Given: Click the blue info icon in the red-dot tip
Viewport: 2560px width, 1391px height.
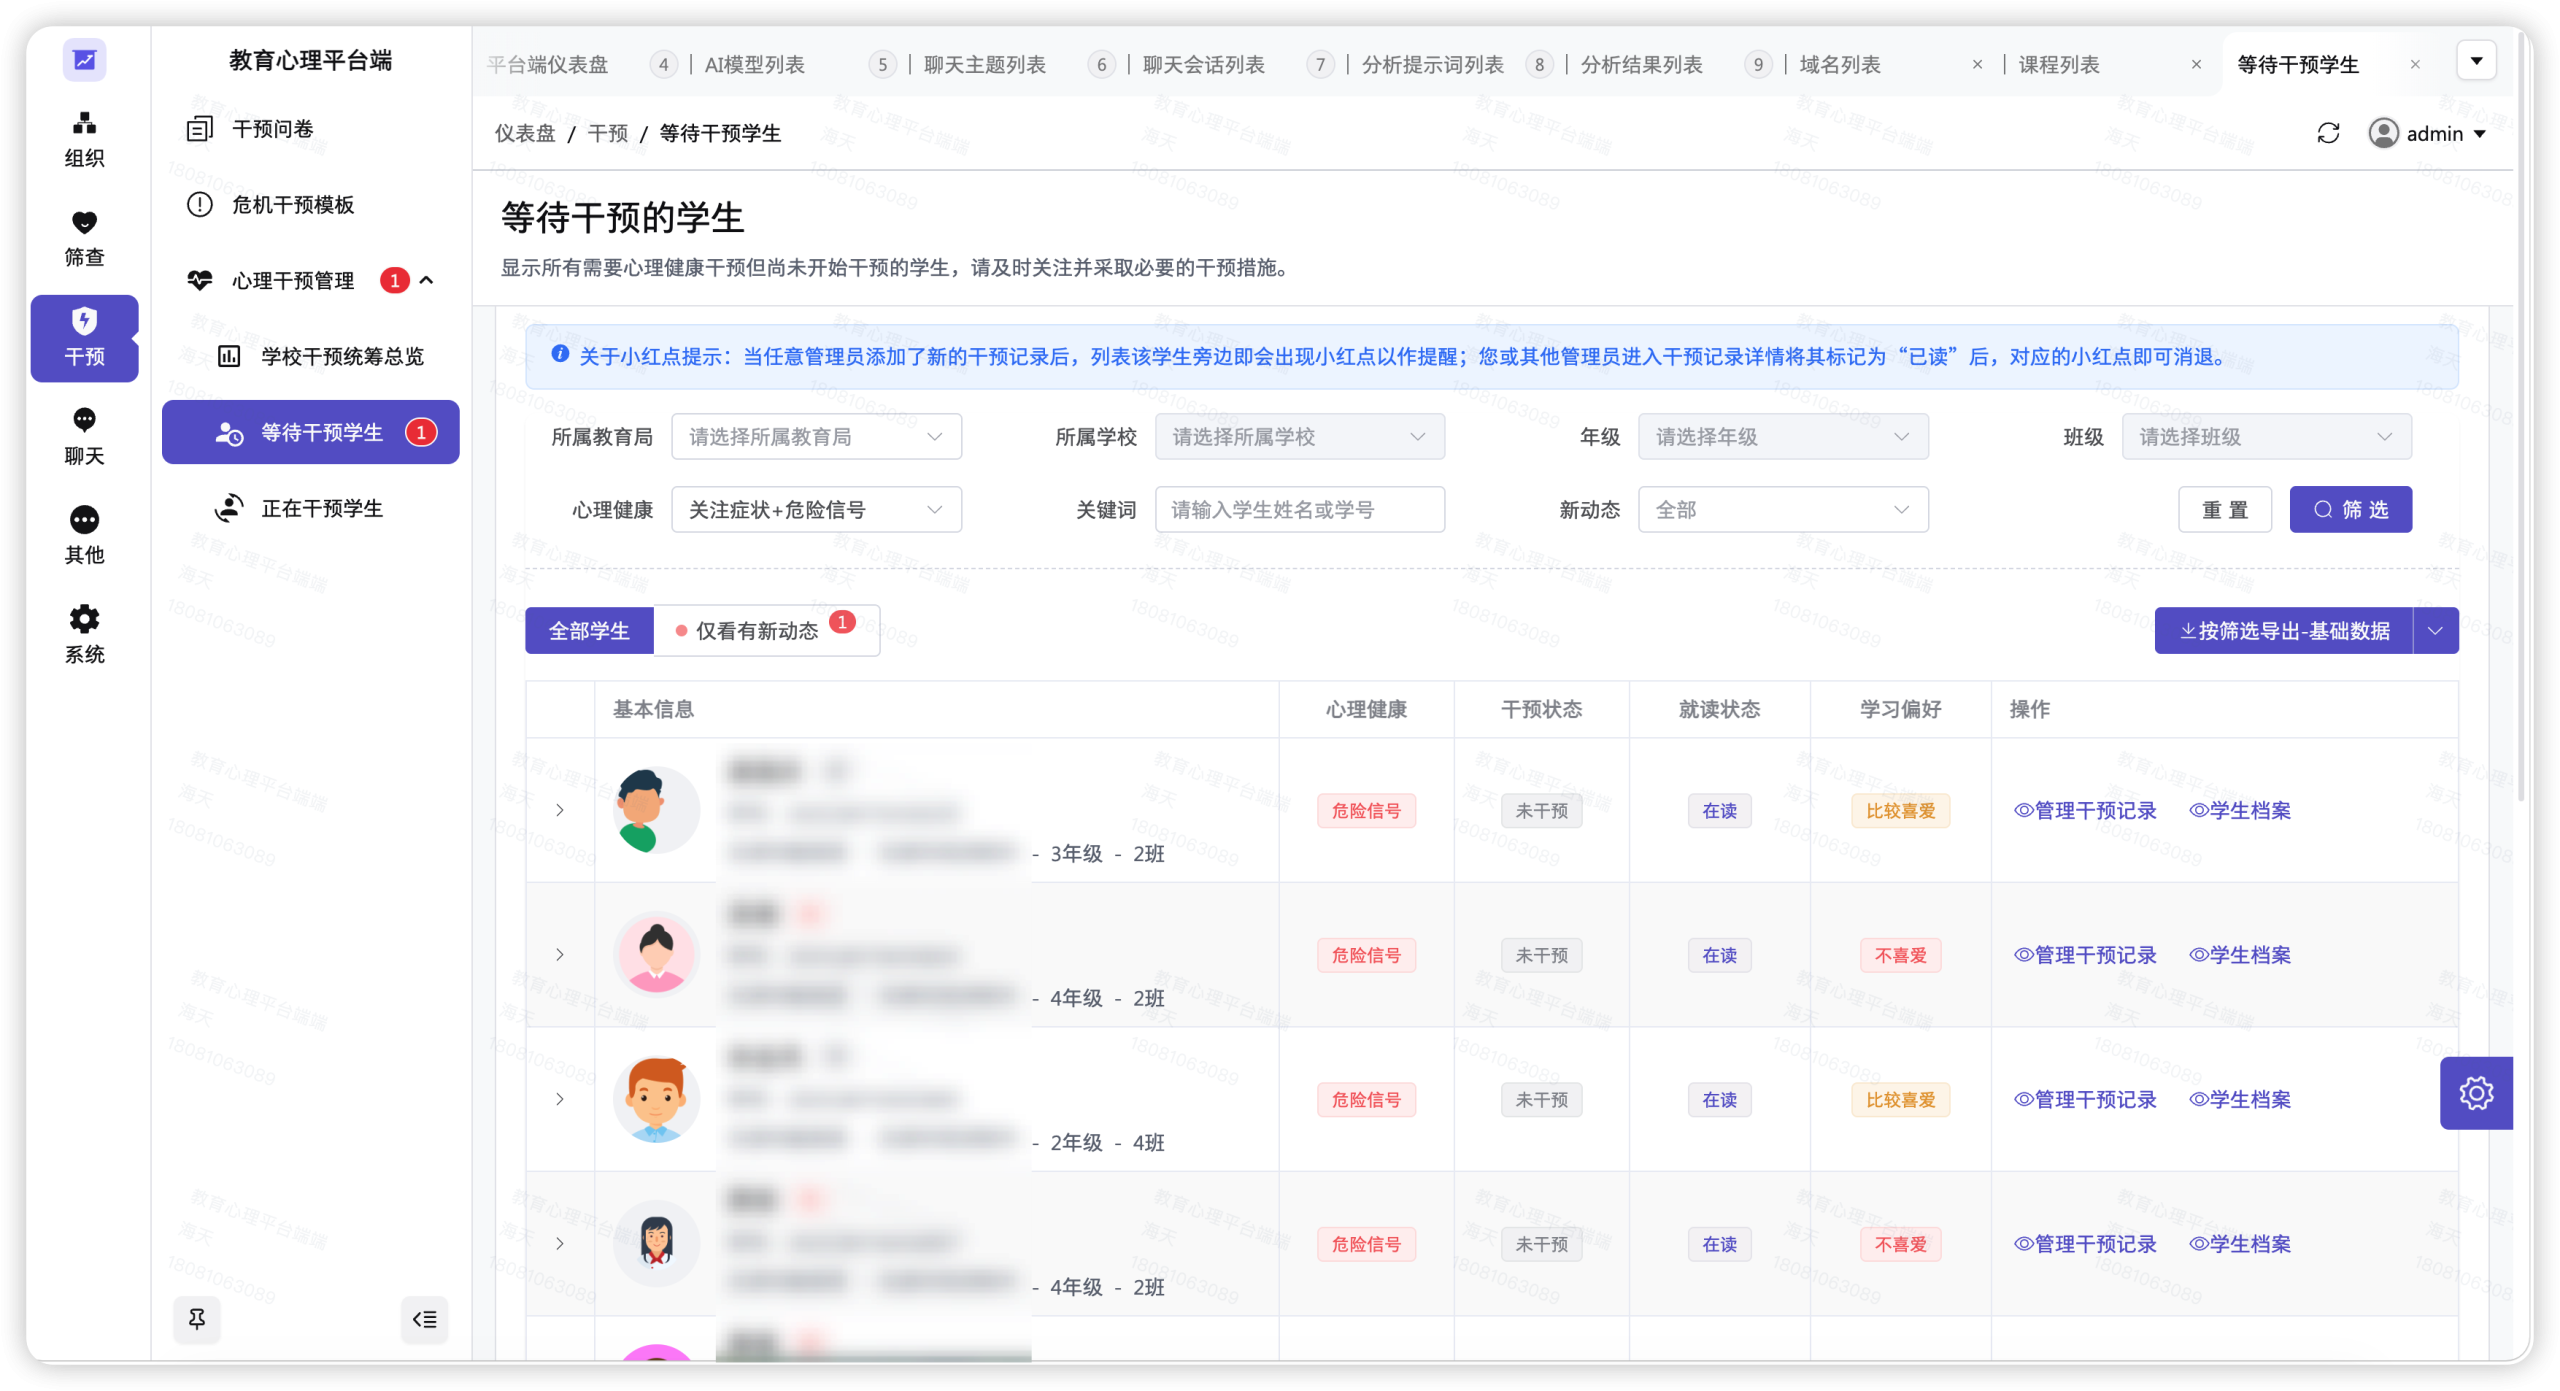Looking at the screenshot, I should tap(560, 354).
